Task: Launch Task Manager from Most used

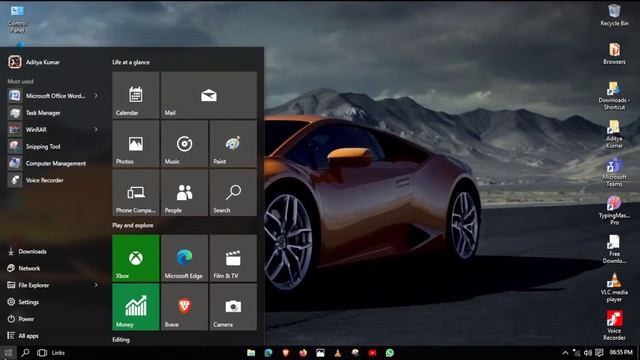Action: (x=53, y=113)
